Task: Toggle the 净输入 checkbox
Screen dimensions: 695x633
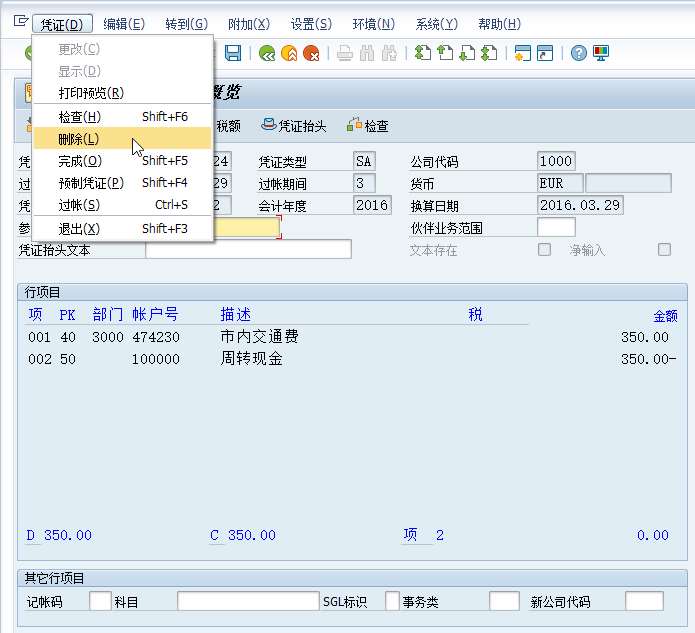Action: [664, 250]
